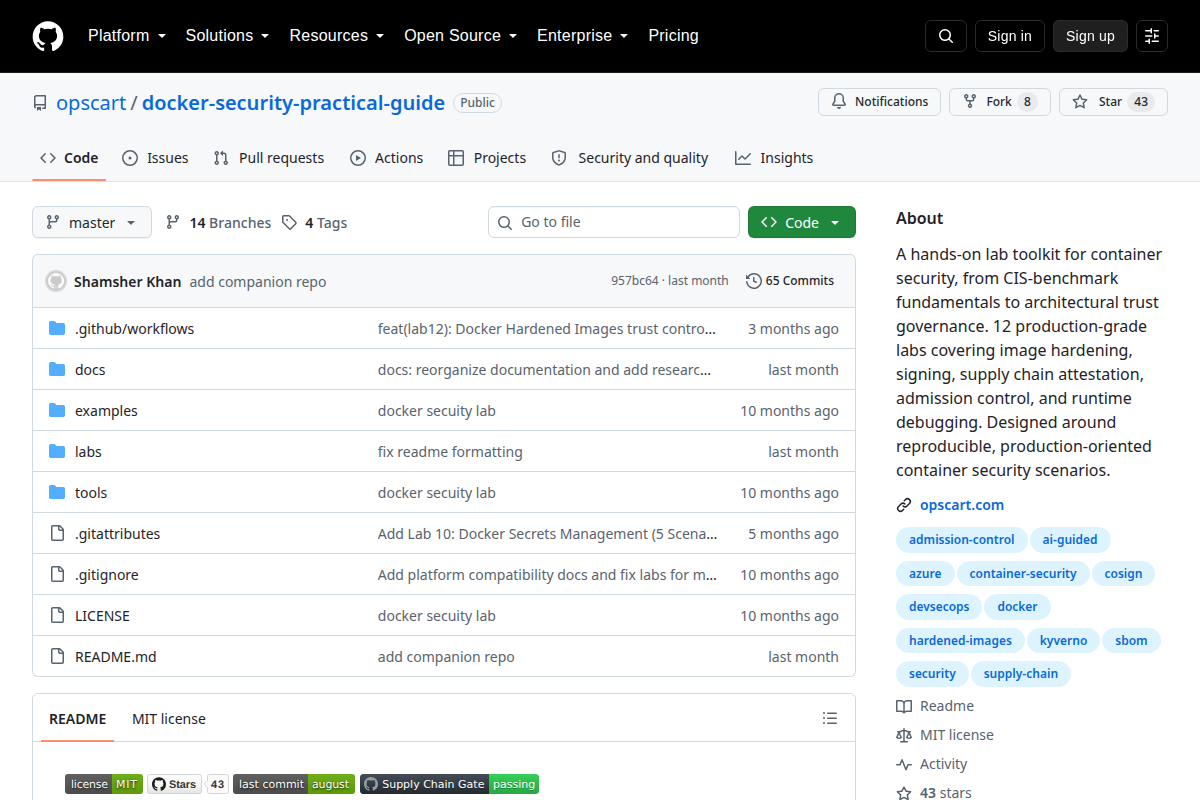Click the book icon beside Readme
Image resolution: width=1200 pixels, height=800 pixels.
pyautogui.click(x=904, y=706)
